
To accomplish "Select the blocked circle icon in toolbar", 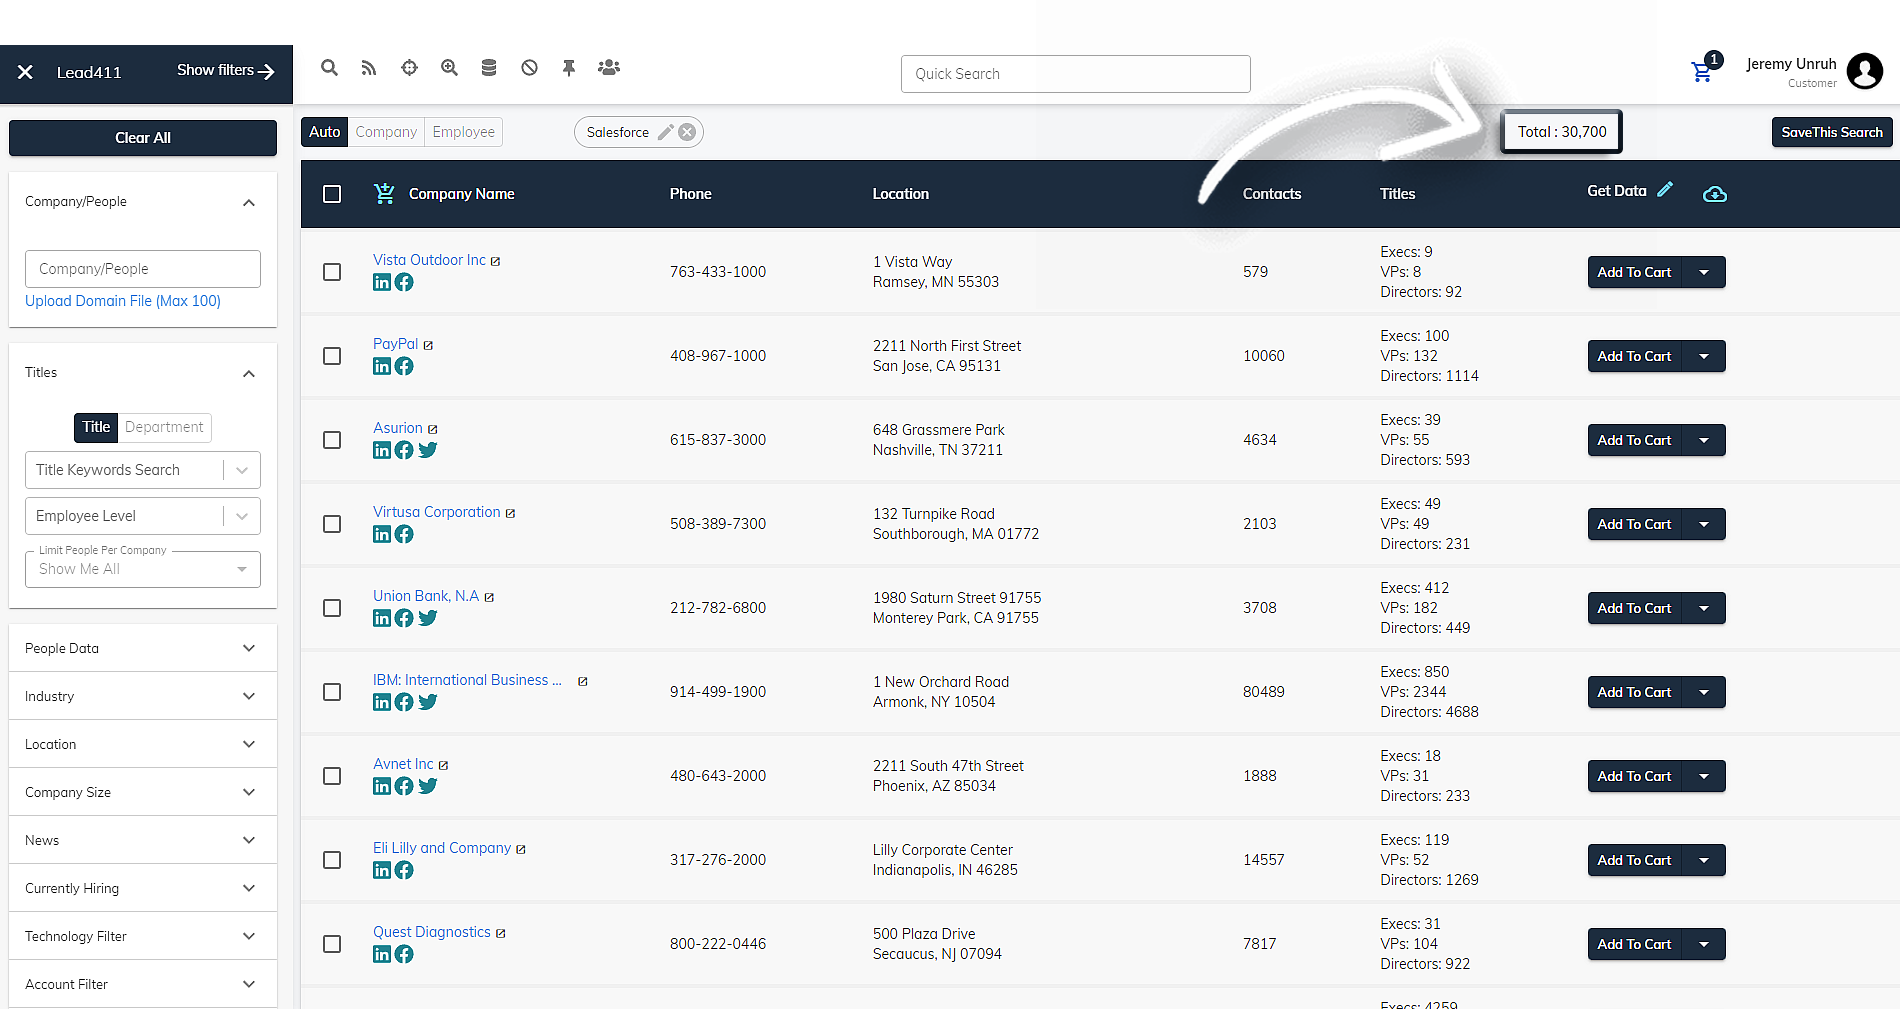I will [x=529, y=67].
